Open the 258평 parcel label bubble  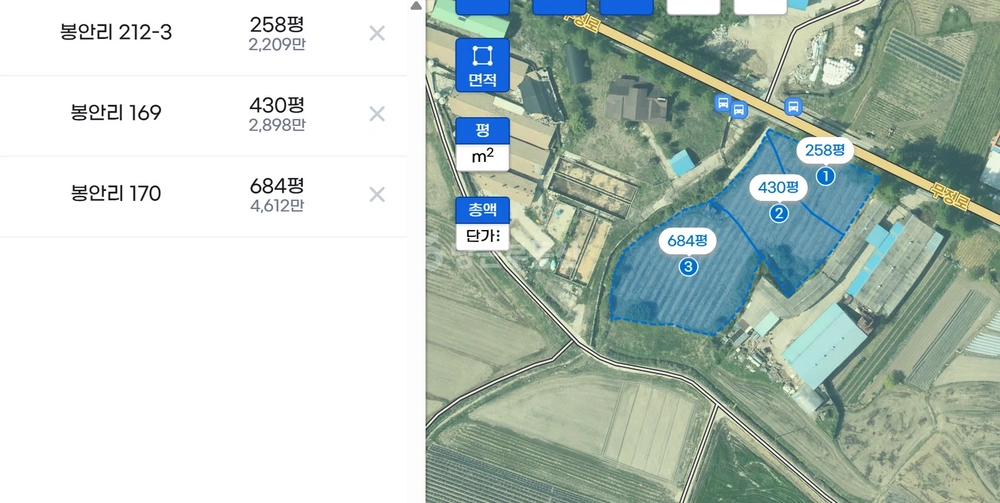[x=825, y=150]
